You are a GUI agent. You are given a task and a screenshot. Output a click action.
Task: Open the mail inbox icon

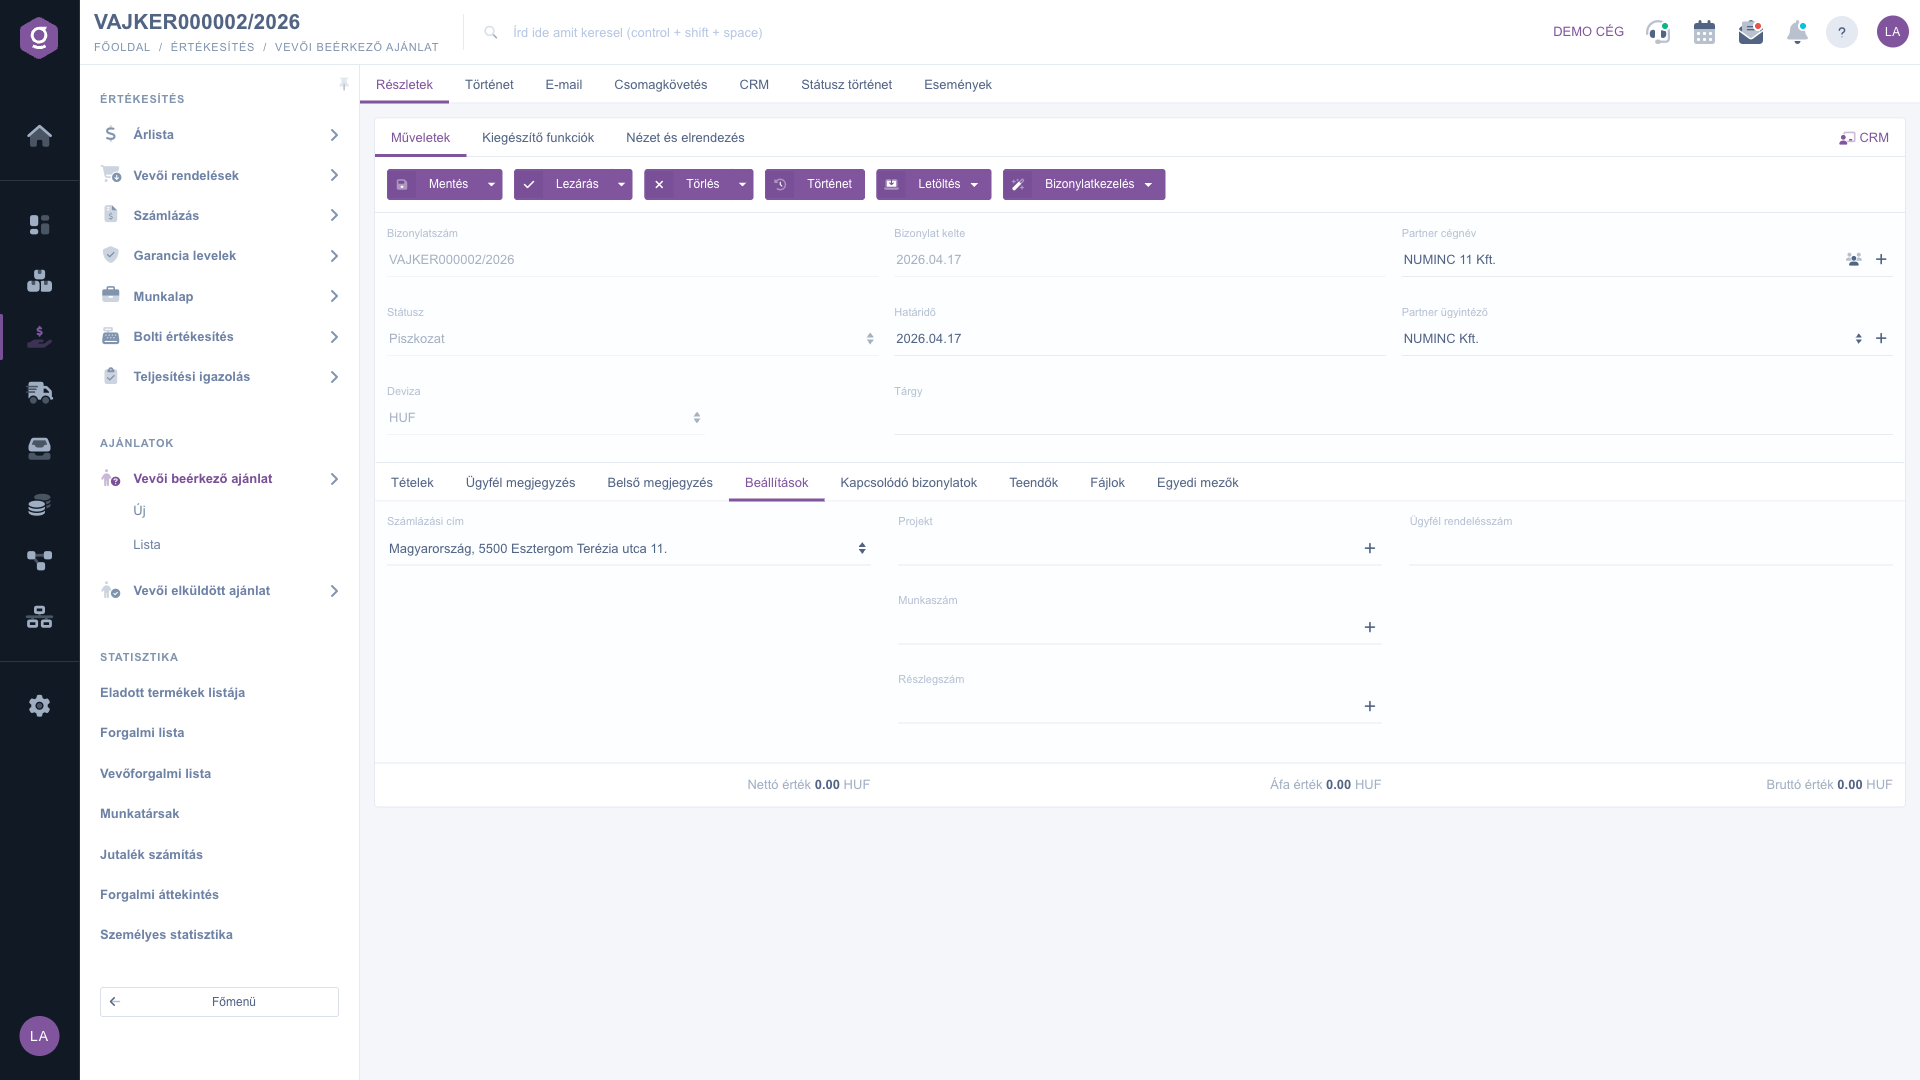pyautogui.click(x=1751, y=32)
